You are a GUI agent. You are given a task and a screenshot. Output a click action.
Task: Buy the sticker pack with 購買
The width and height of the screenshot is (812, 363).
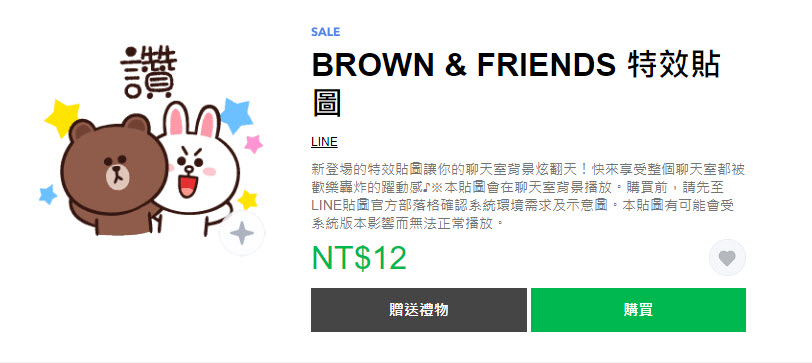(638, 310)
